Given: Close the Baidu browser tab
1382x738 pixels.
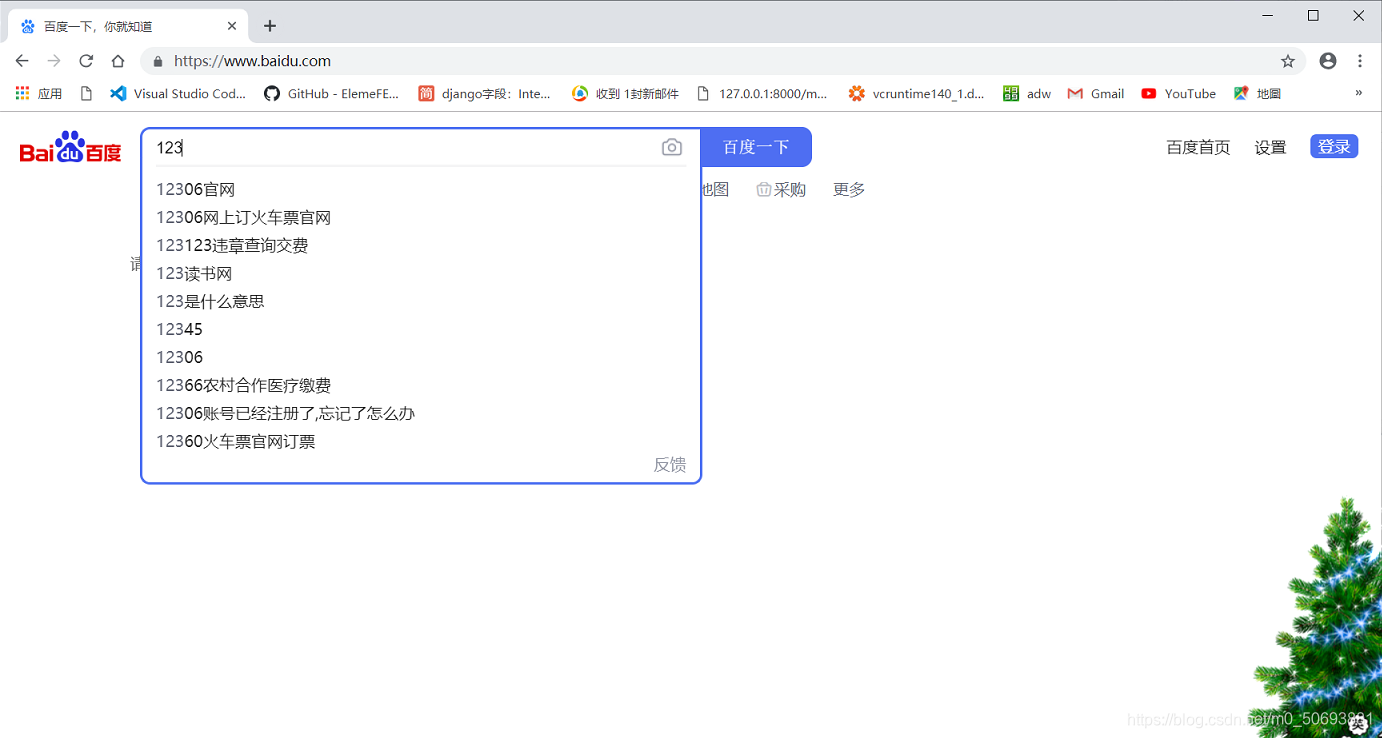Looking at the screenshot, I should [232, 26].
